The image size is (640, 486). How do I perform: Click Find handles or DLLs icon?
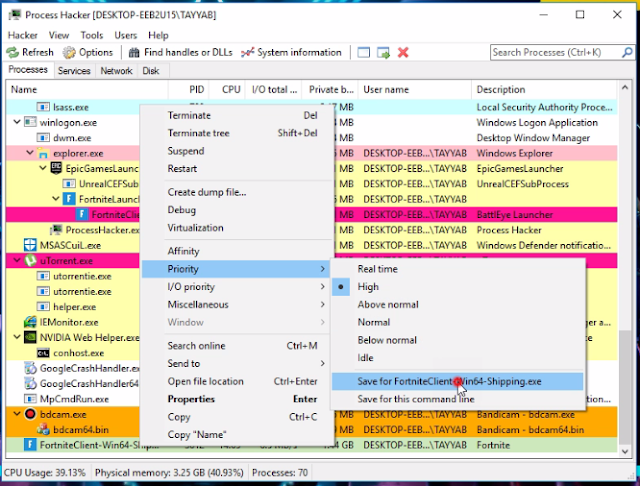[134, 52]
